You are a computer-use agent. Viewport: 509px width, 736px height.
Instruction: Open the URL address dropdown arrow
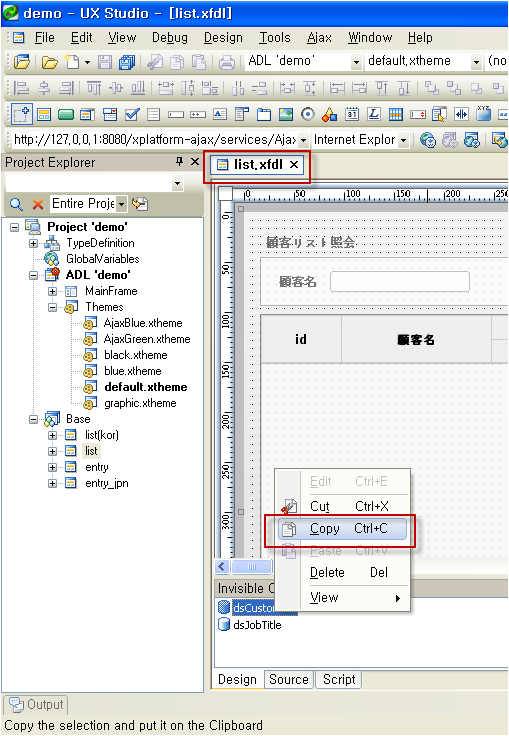[x=304, y=140]
